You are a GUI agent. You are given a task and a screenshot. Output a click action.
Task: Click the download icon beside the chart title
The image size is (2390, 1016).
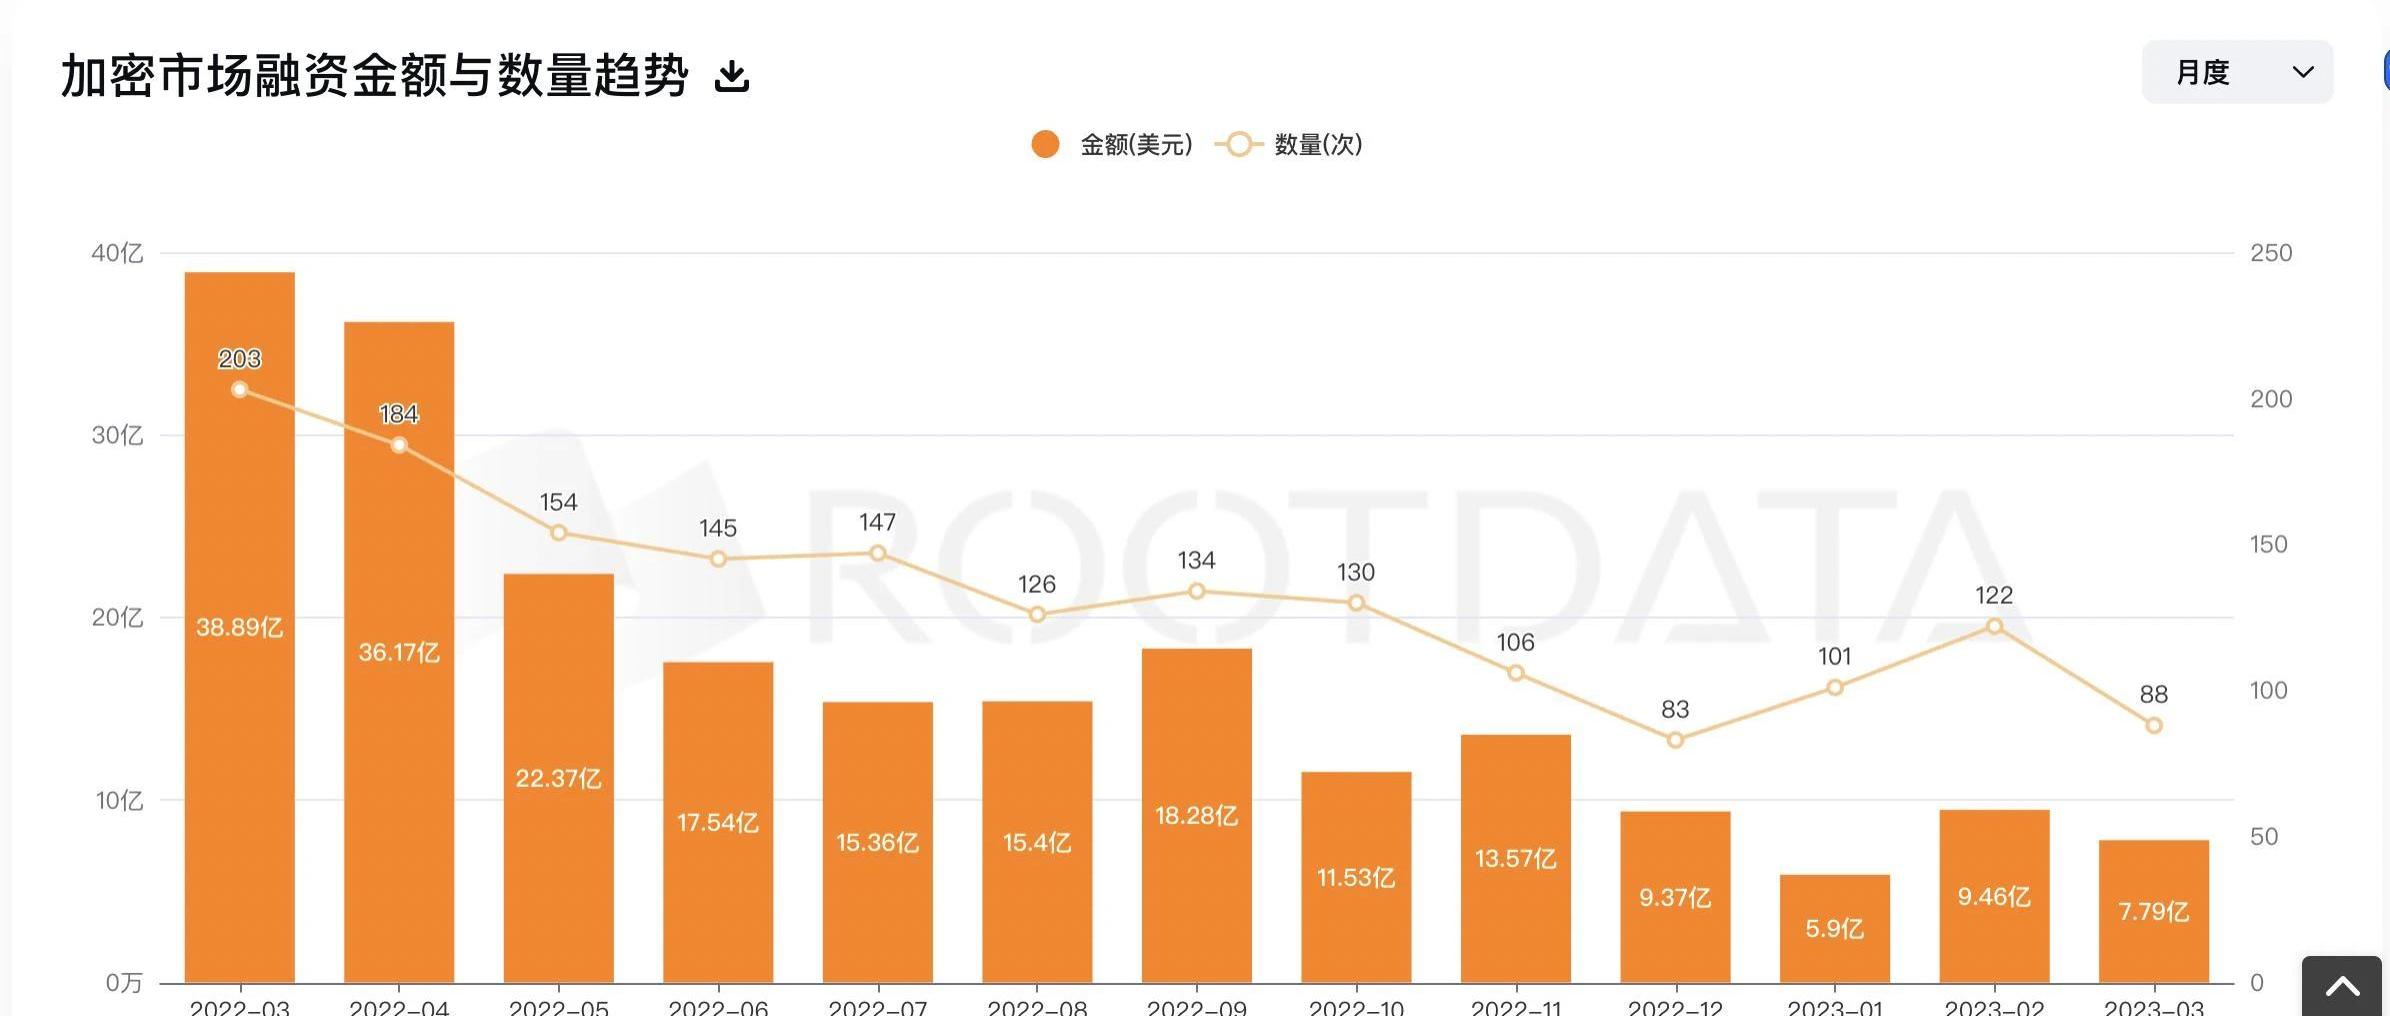(732, 76)
